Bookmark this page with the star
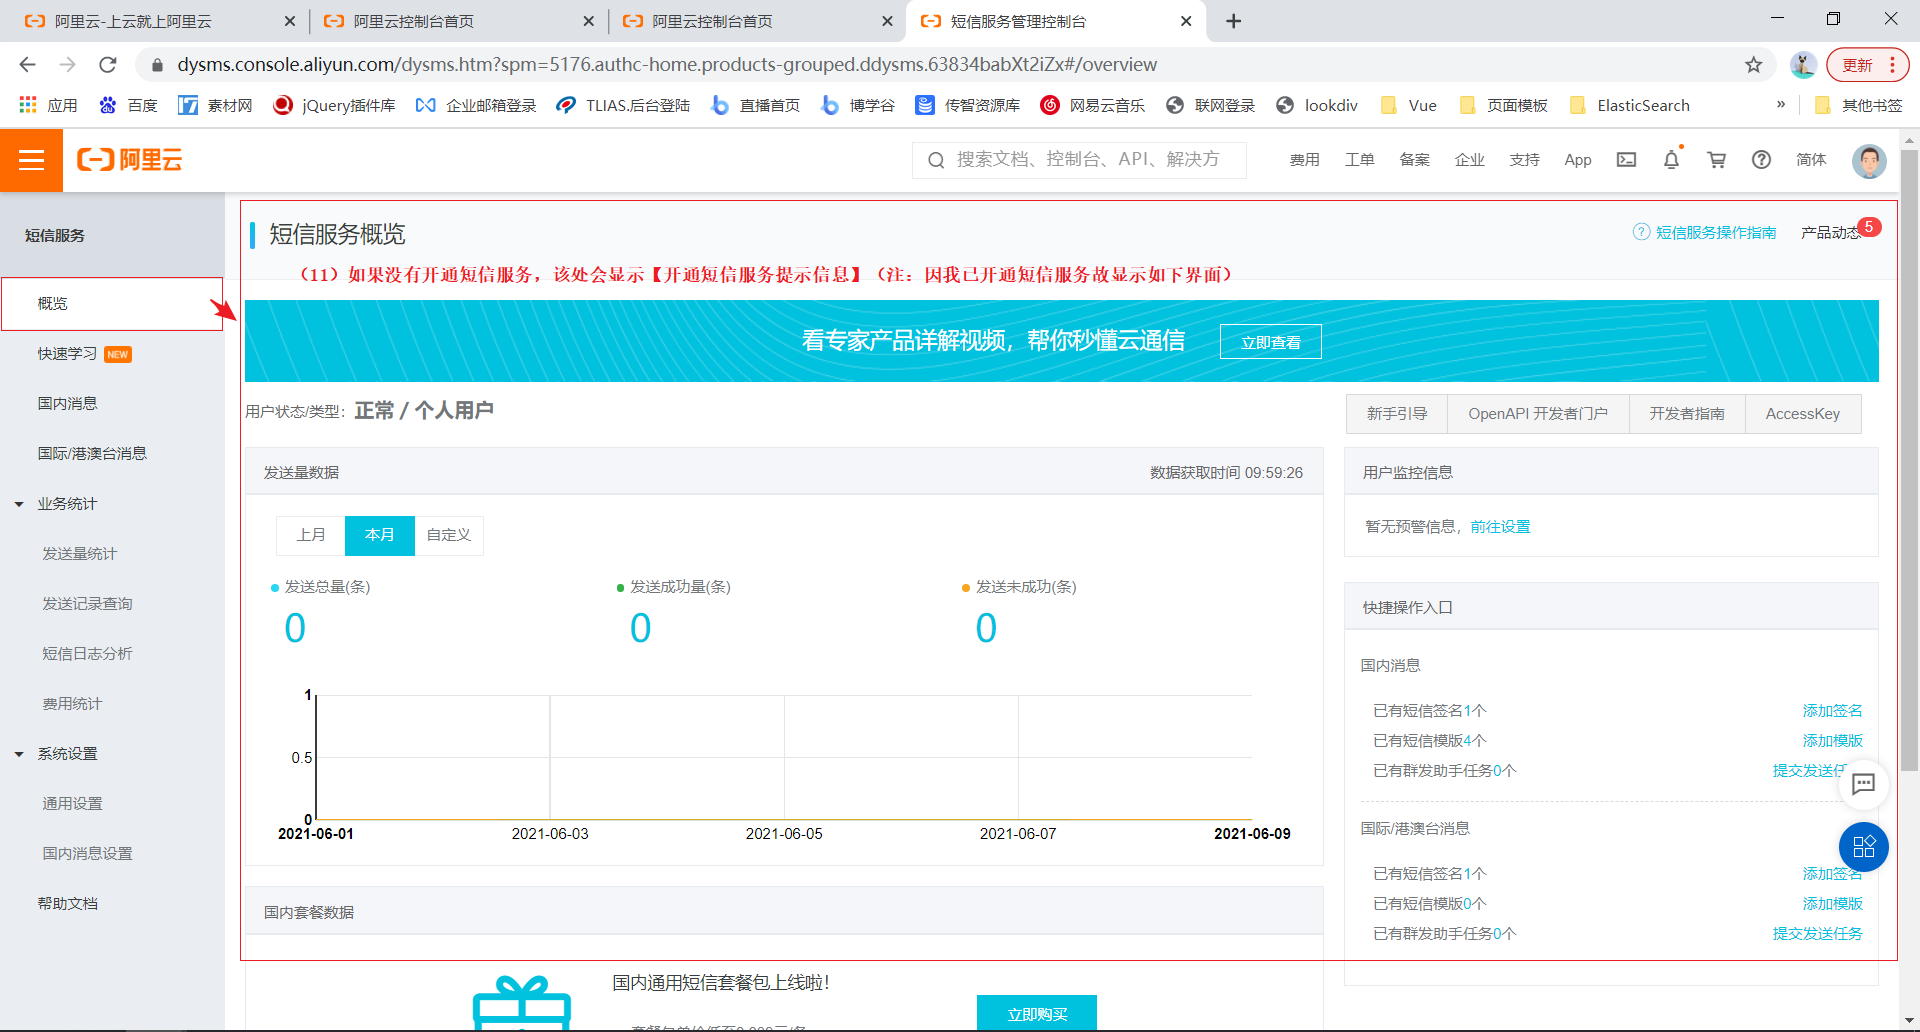1920x1032 pixels. coord(1753,65)
